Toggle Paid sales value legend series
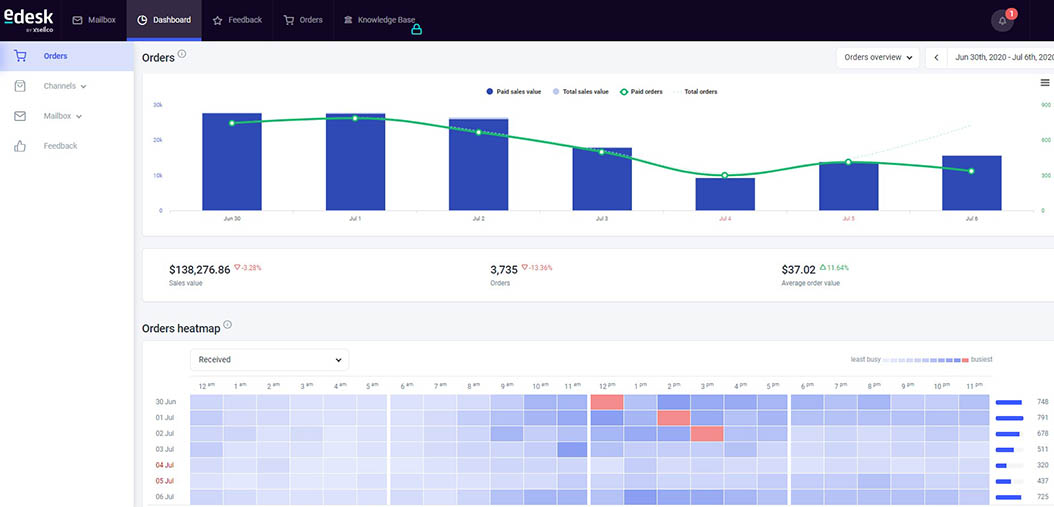 click(x=514, y=91)
